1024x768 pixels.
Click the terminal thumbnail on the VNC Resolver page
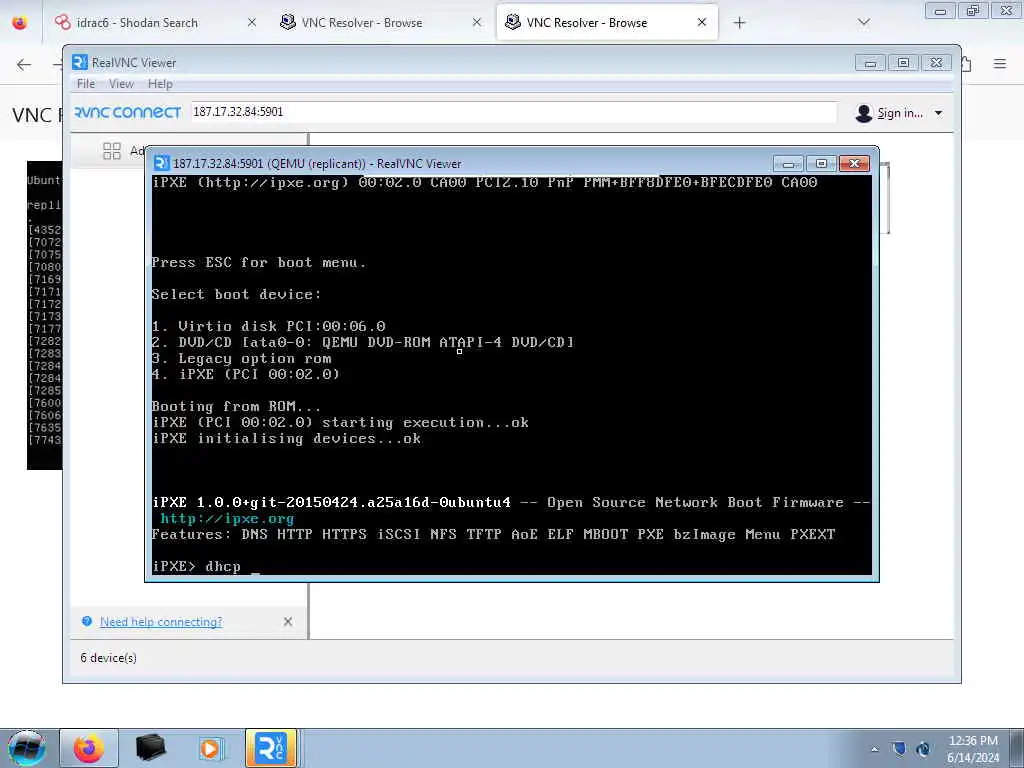(44, 315)
